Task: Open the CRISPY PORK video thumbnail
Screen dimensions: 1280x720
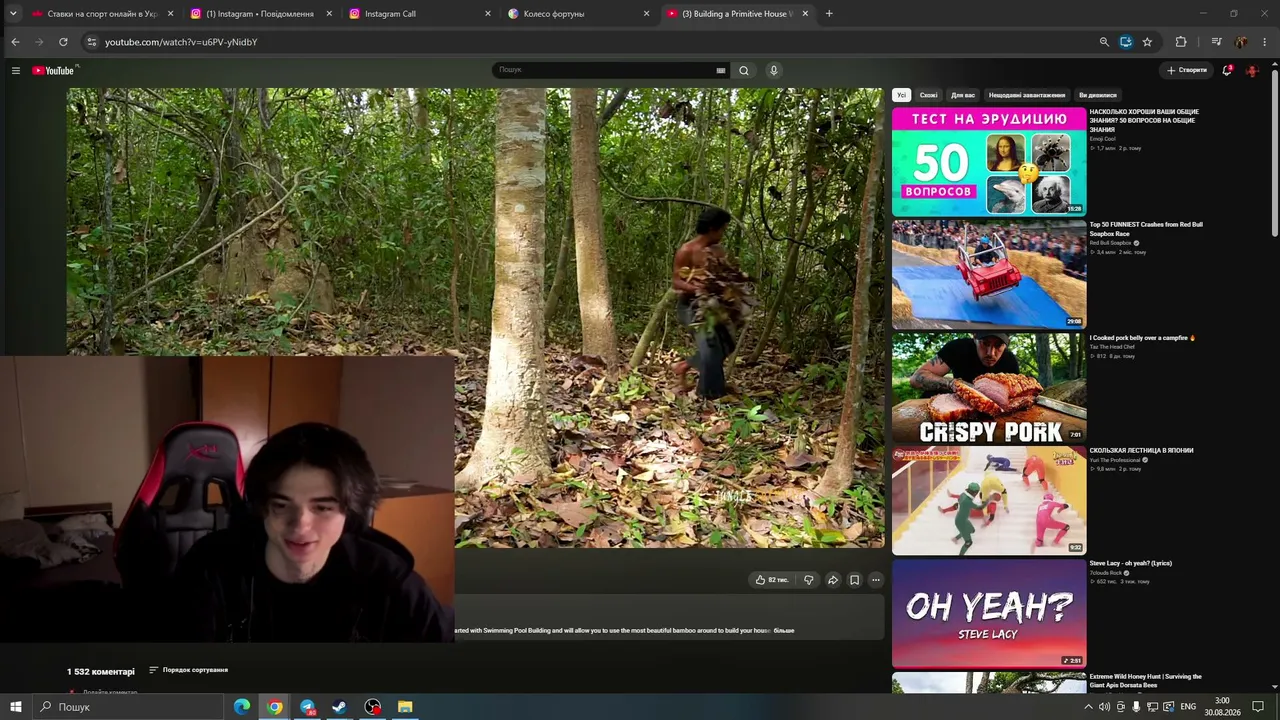Action: pos(989,387)
